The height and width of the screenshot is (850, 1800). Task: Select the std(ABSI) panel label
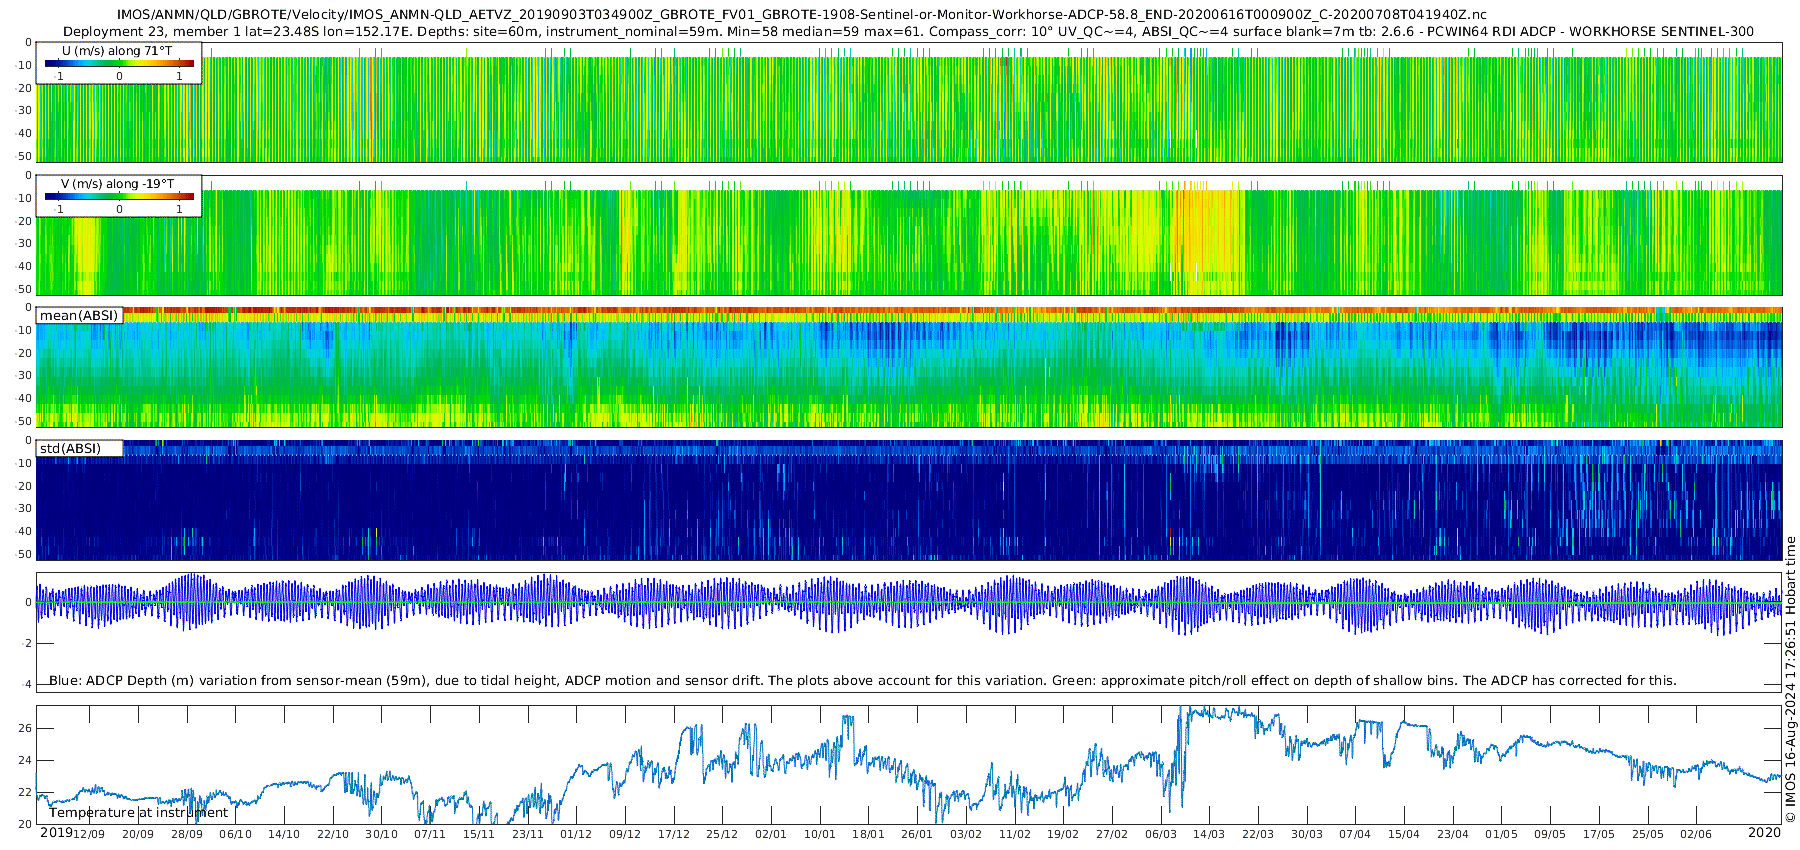point(79,448)
